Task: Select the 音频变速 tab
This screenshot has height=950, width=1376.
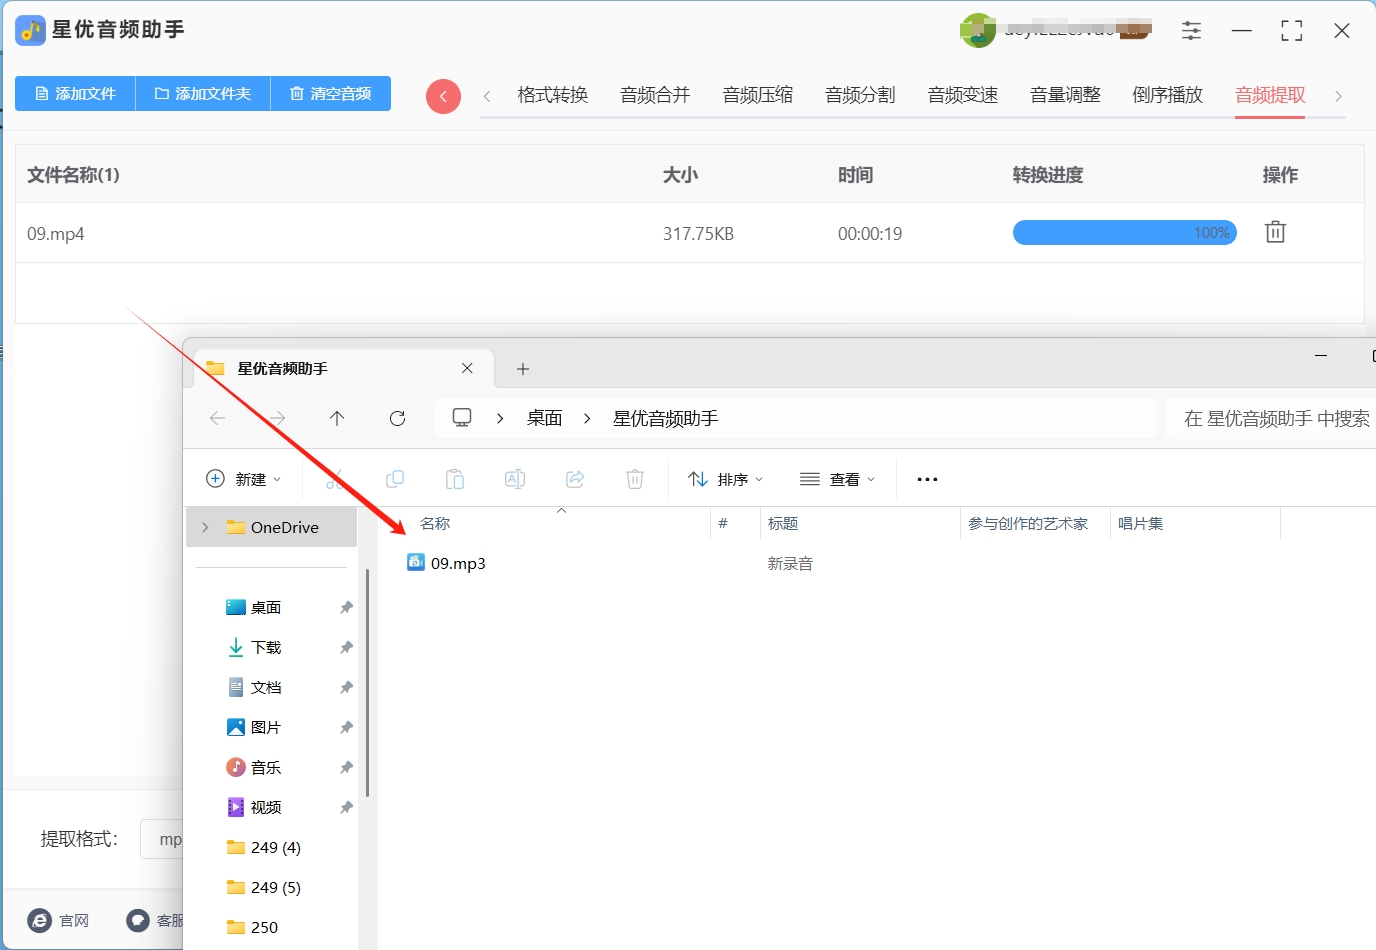Action: 963,95
